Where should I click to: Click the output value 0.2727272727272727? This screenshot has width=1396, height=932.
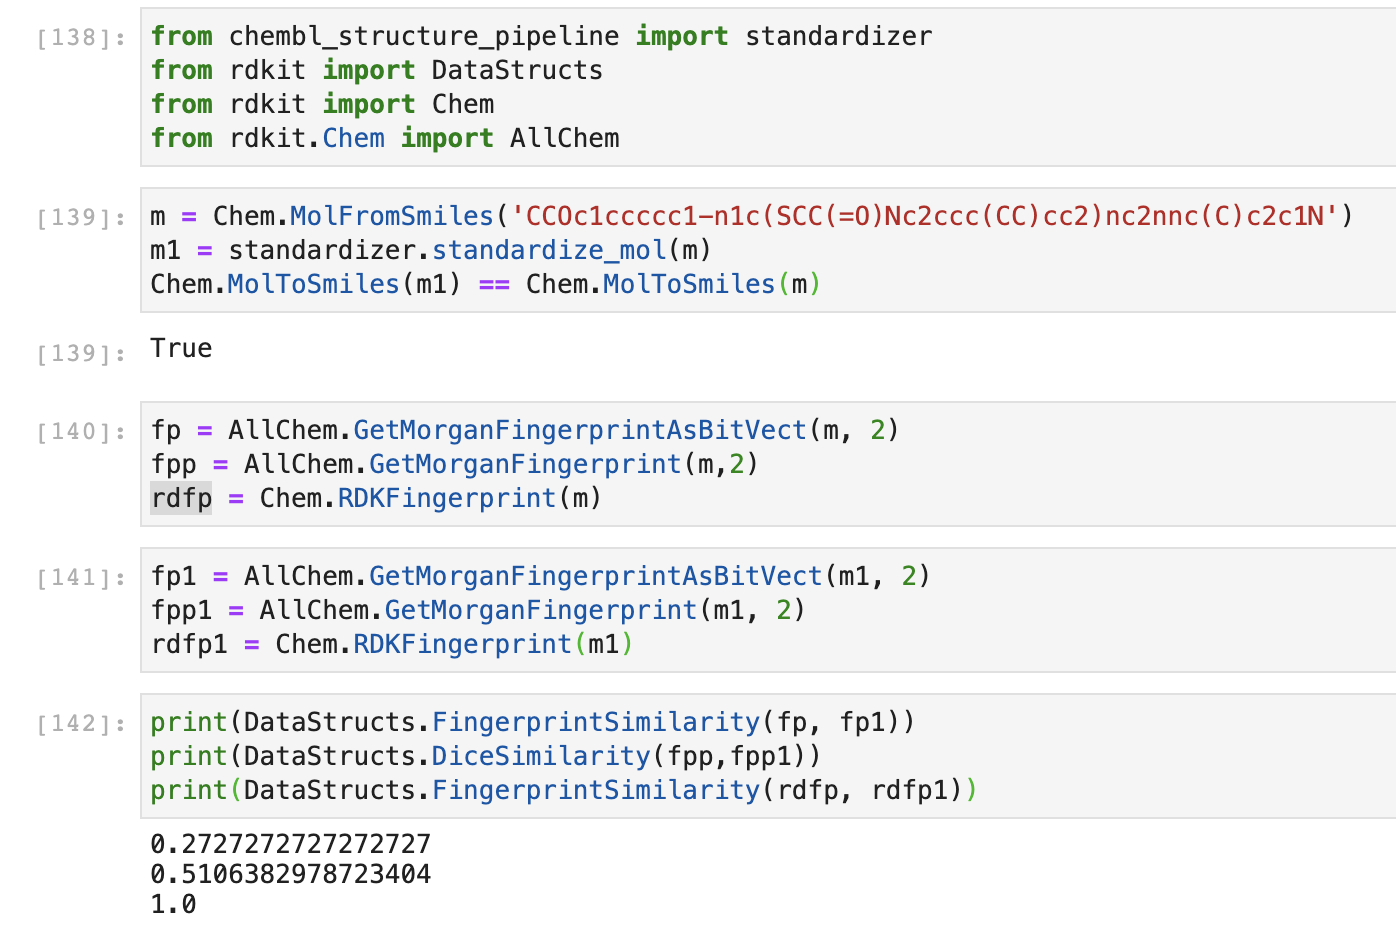290,843
